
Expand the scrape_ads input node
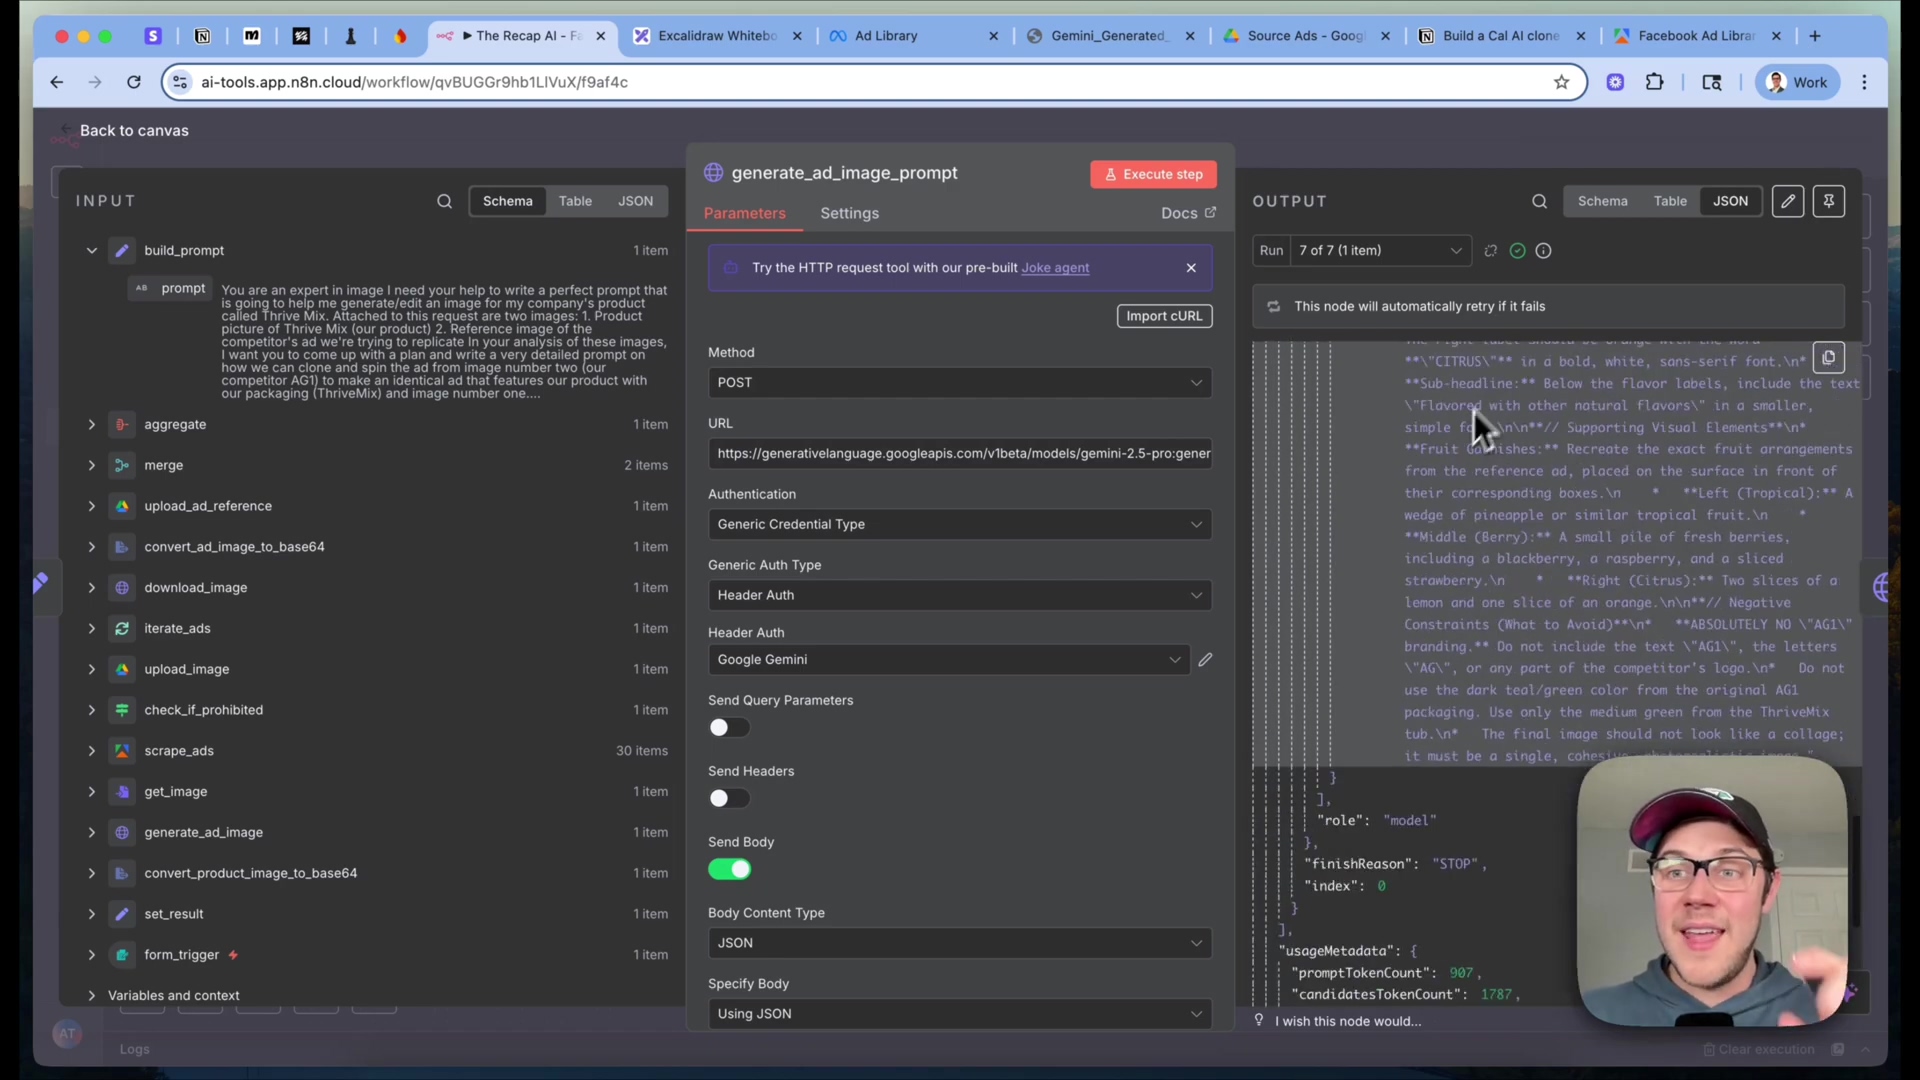click(x=91, y=751)
